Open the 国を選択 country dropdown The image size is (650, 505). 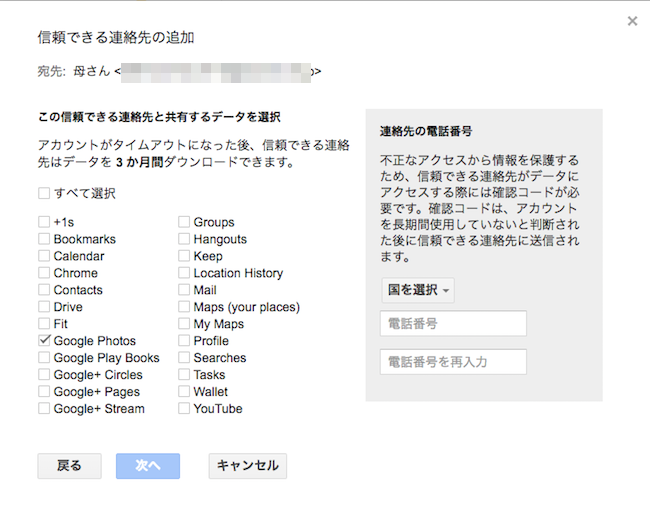point(417,290)
